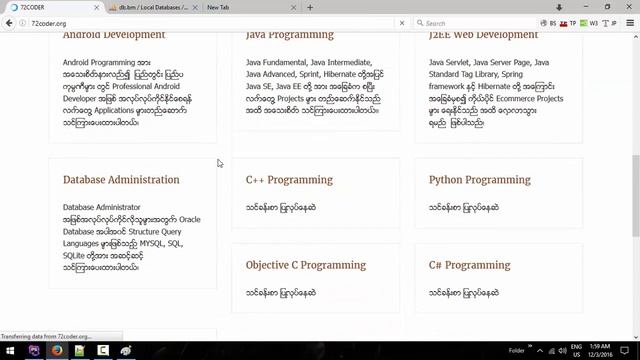Show hidden system tray icons chevron
Image resolution: width=640 pixels, height=360 pixels.
pos(540,351)
